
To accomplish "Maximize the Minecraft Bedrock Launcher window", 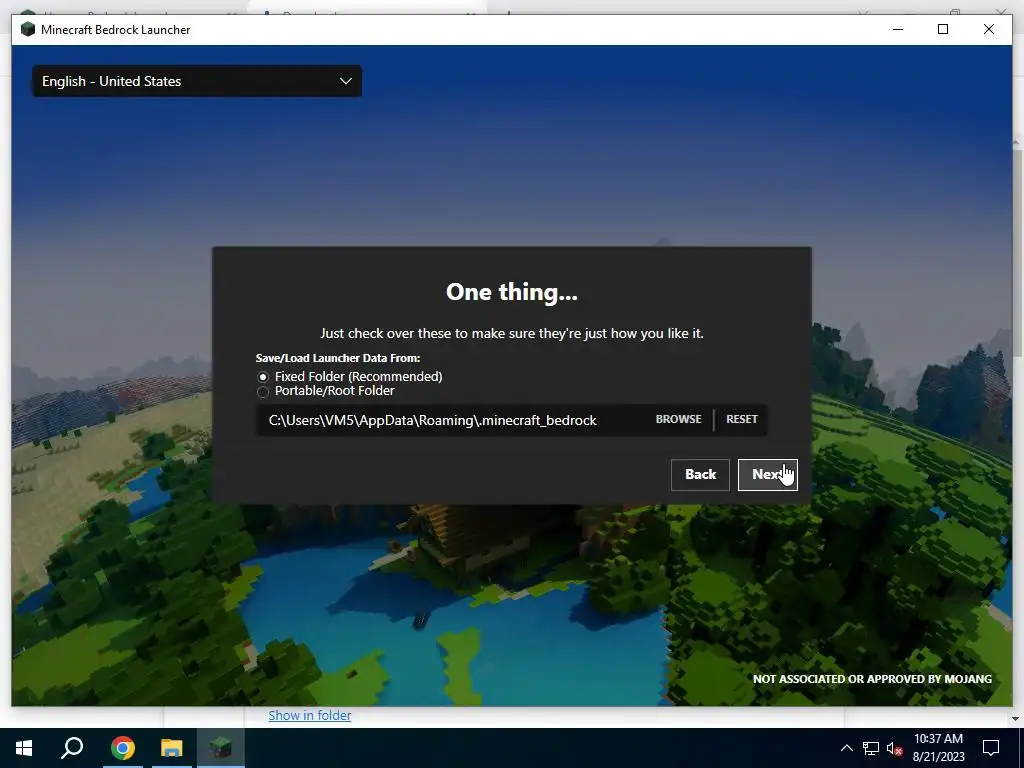I will pyautogui.click(x=943, y=29).
